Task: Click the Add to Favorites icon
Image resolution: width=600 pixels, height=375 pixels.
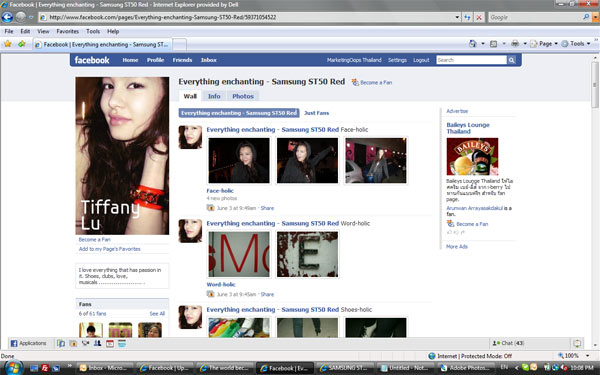Action: [22, 44]
